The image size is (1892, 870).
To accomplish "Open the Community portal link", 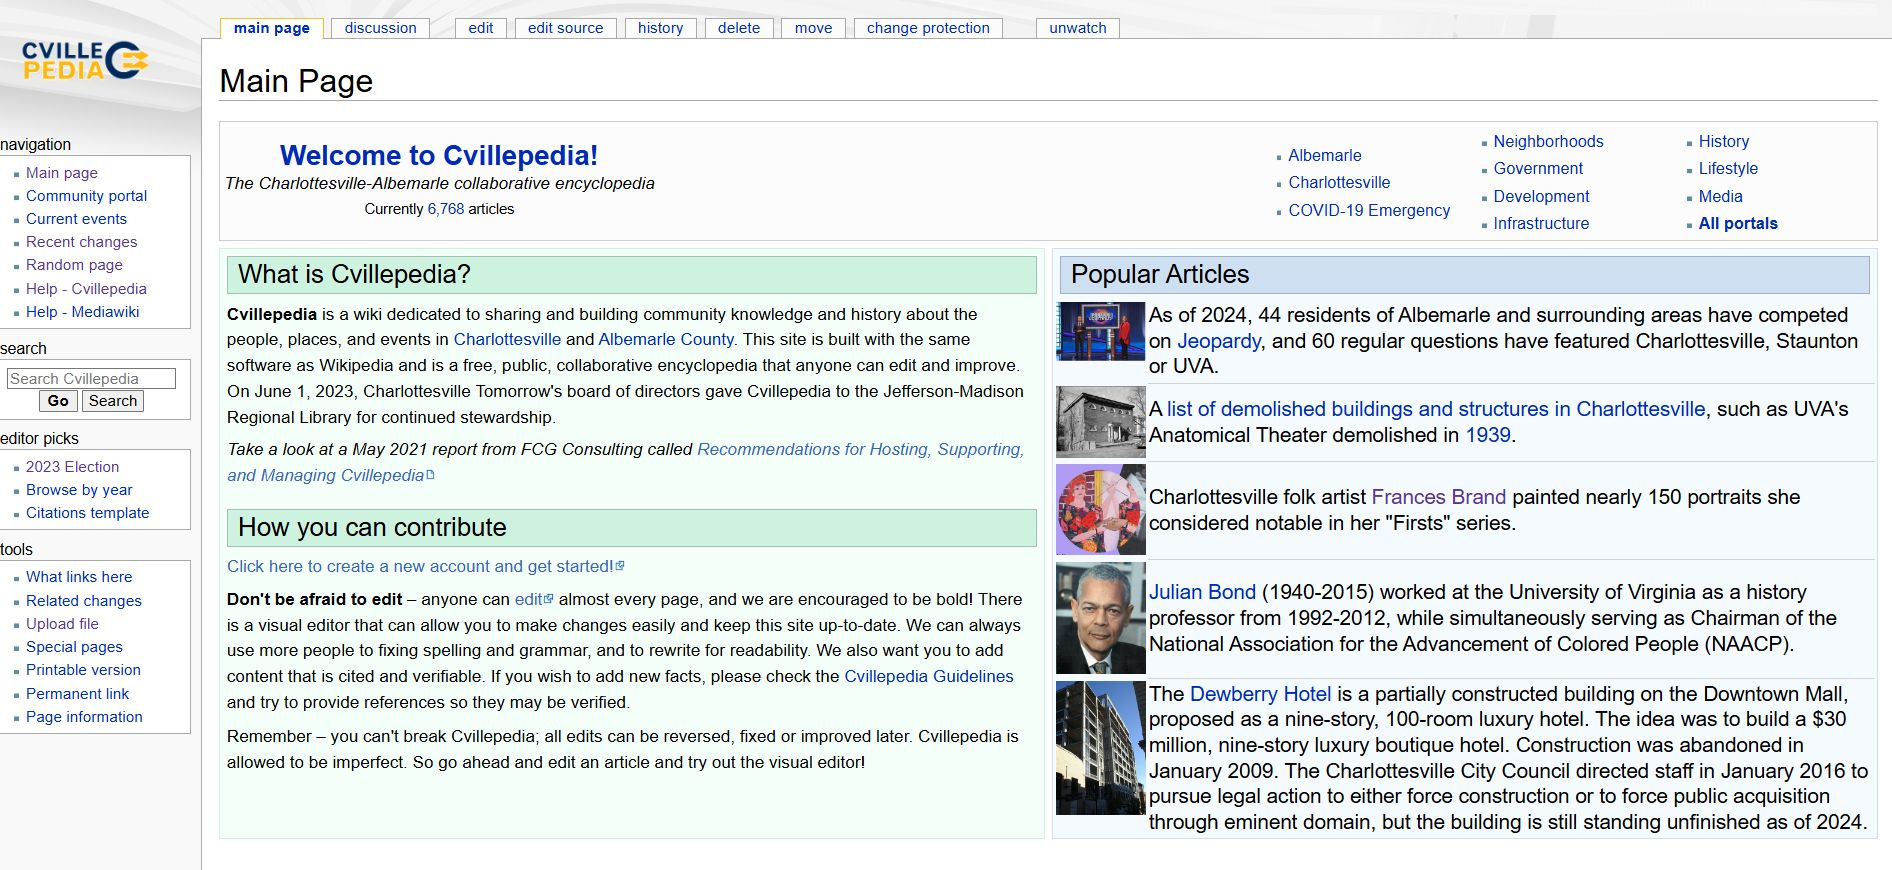I will click(86, 196).
